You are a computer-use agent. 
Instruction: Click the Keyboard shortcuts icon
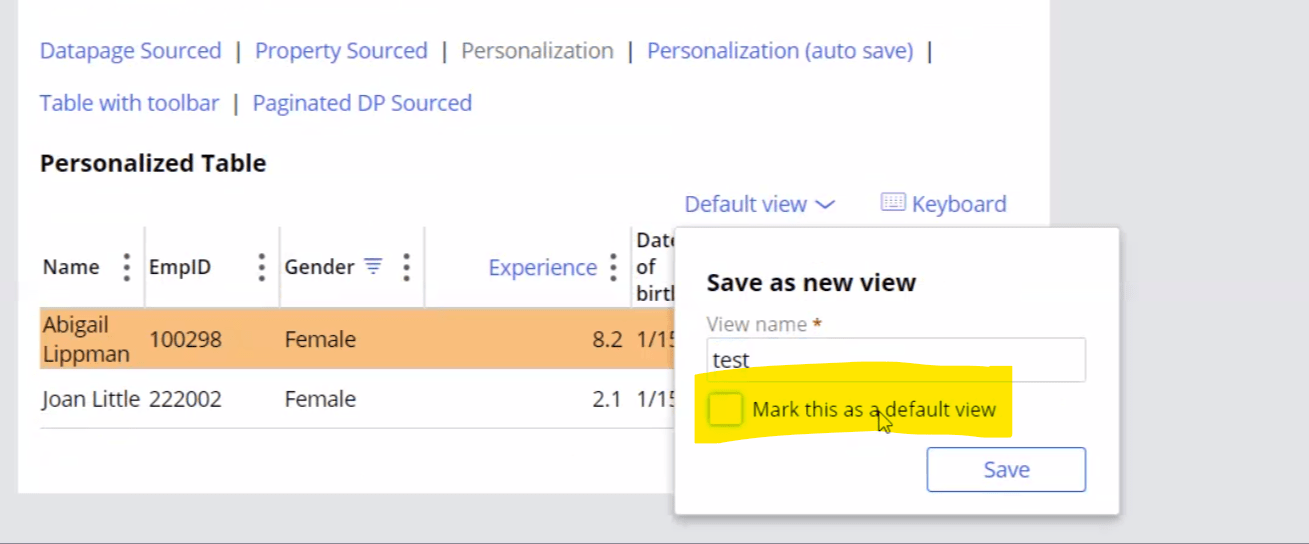click(x=893, y=203)
